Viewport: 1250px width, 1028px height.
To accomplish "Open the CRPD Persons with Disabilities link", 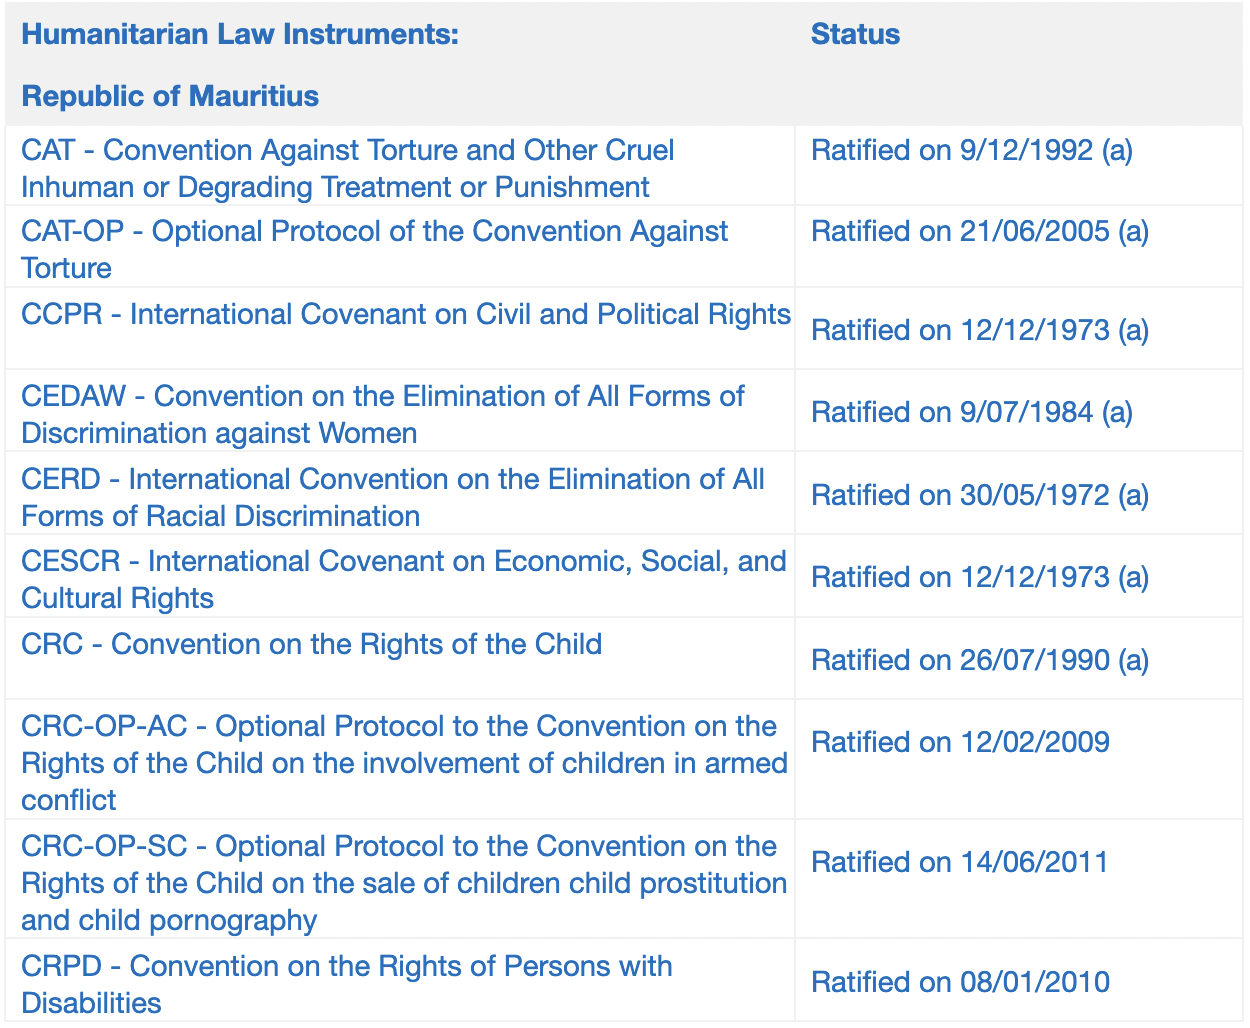I will coord(347,985).
